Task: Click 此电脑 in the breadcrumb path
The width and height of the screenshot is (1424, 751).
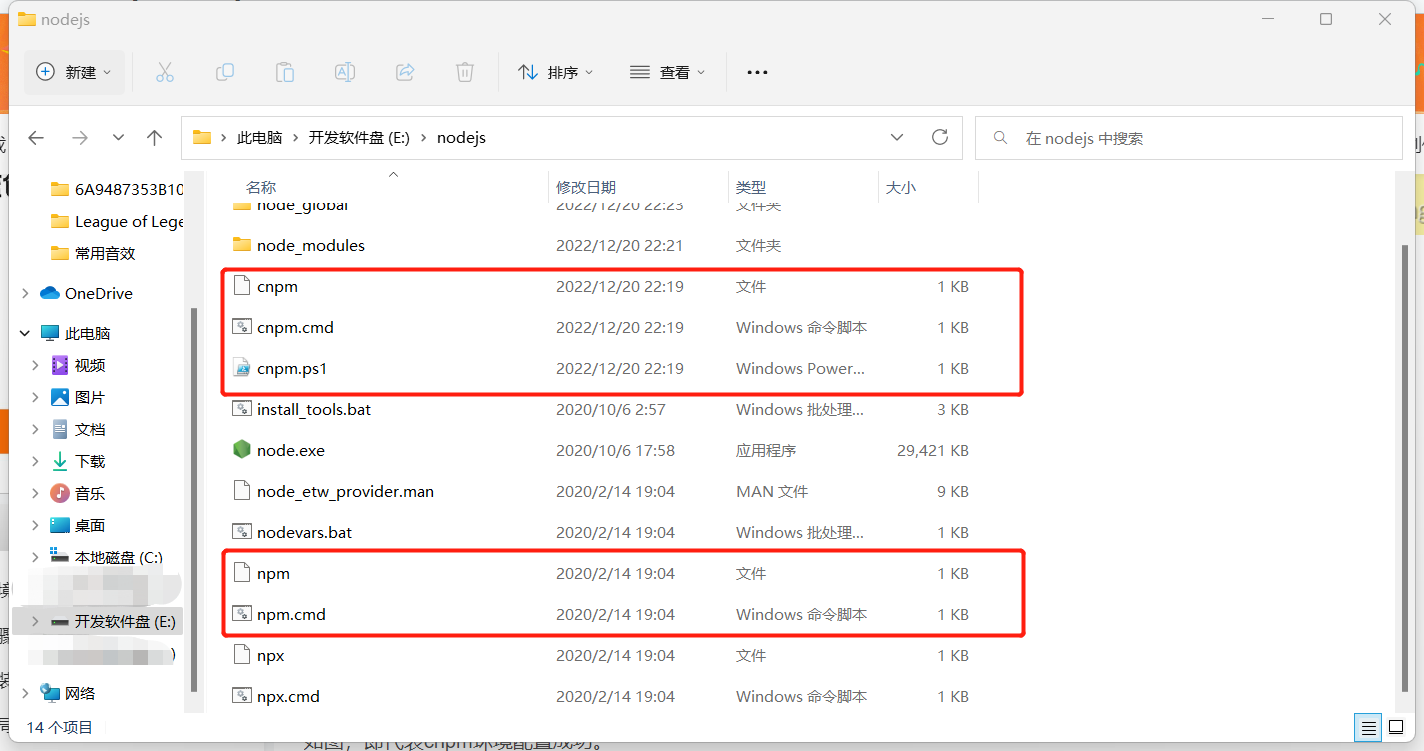Action: pyautogui.click(x=259, y=138)
